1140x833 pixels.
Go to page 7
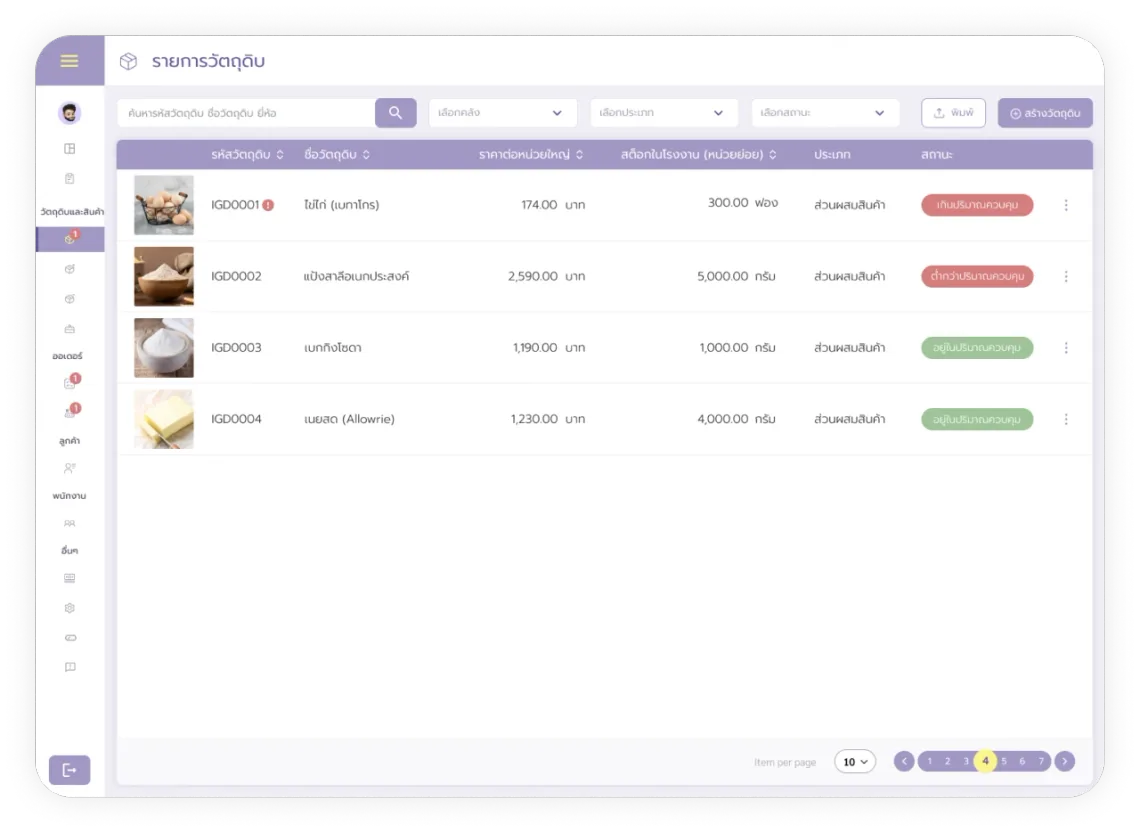pos(1041,761)
